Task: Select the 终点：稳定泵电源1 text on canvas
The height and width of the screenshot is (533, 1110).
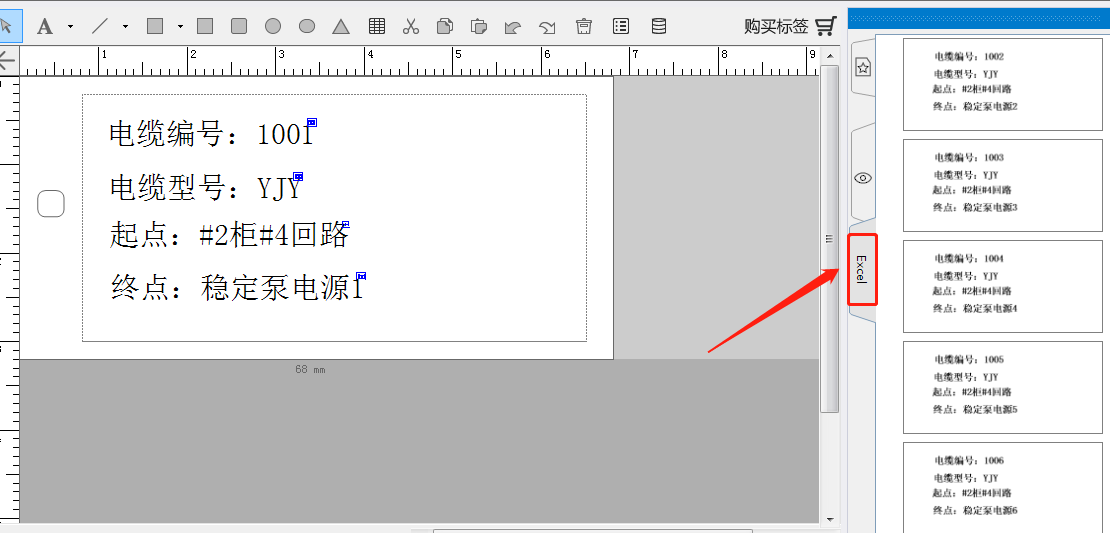Action: [x=238, y=288]
